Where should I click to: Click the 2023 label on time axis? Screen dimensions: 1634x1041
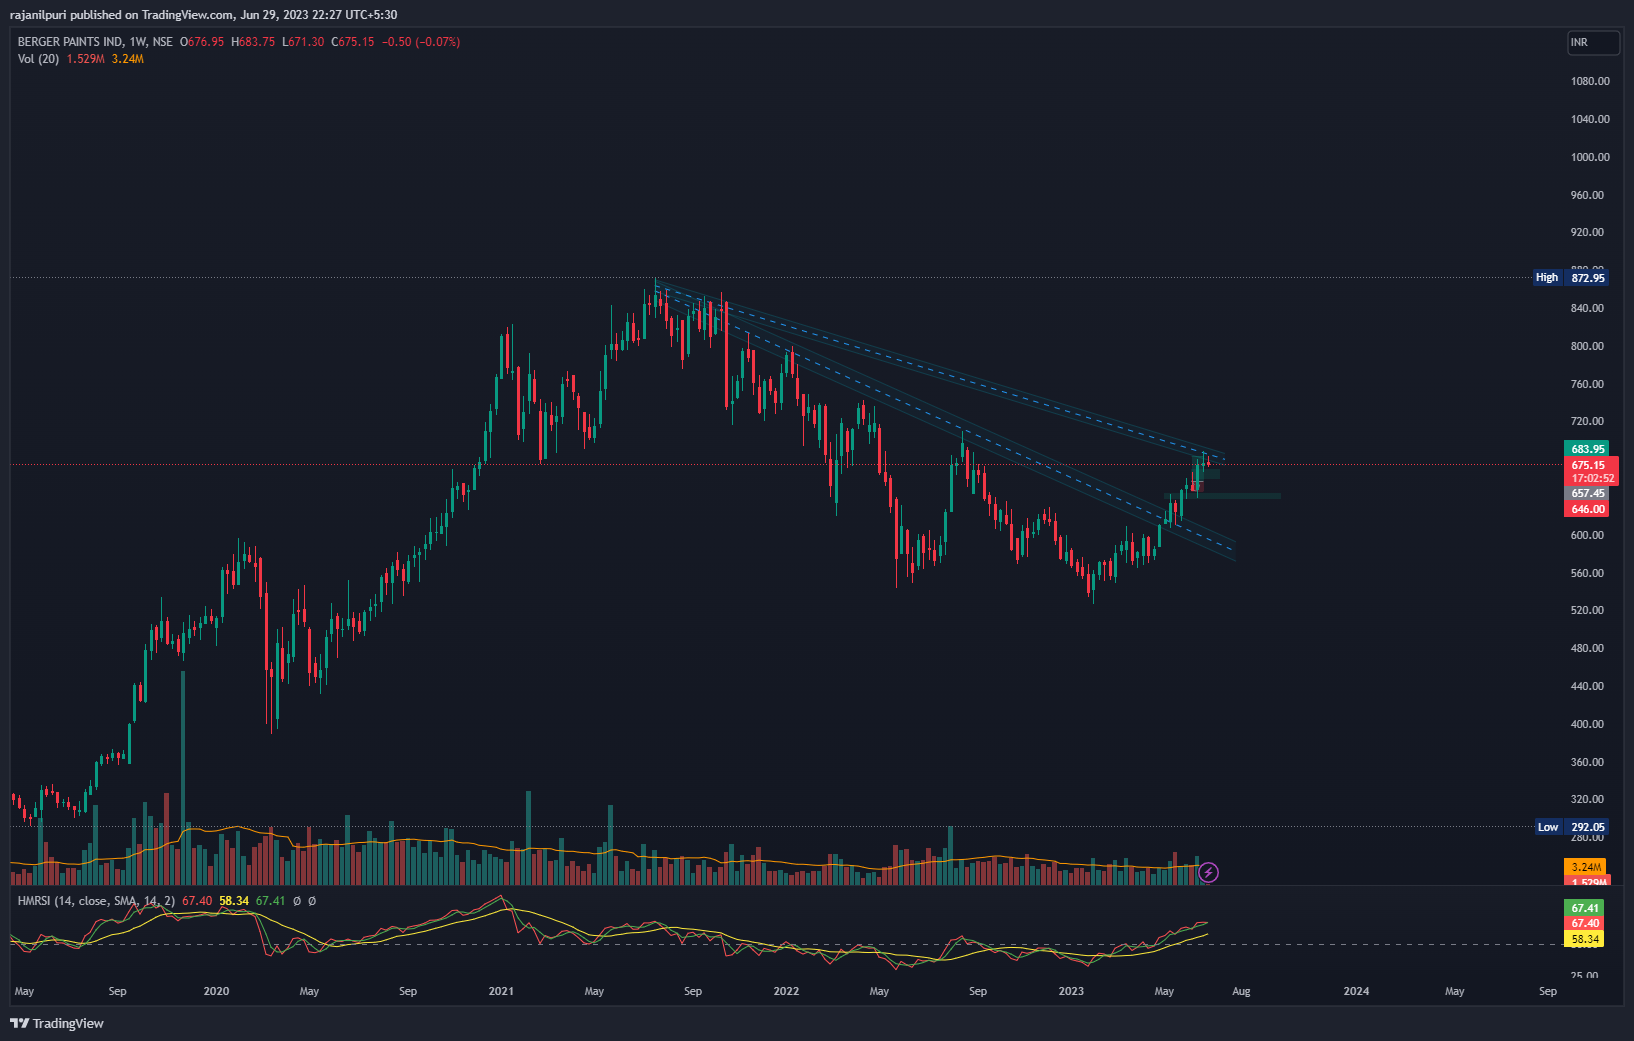(x=1071, y=991)
